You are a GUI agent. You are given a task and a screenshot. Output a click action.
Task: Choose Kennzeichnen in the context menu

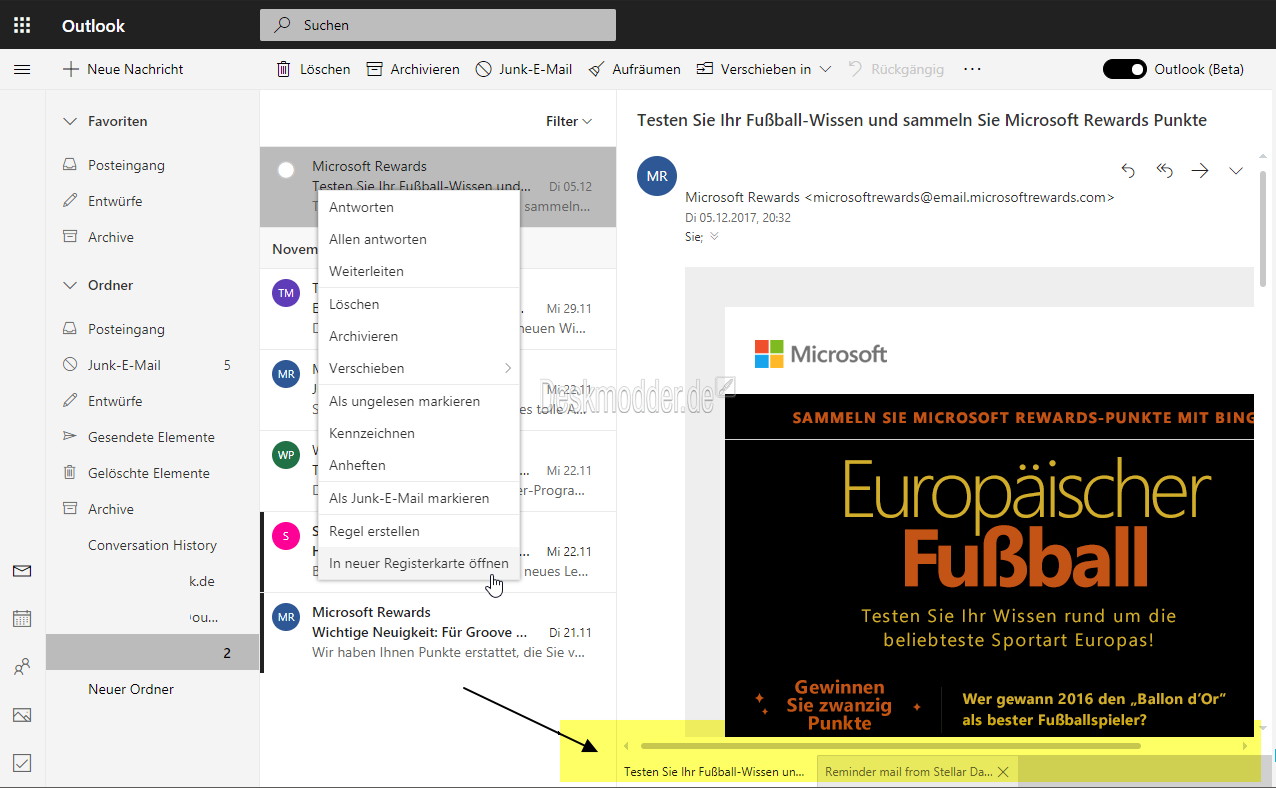(419, 433)
